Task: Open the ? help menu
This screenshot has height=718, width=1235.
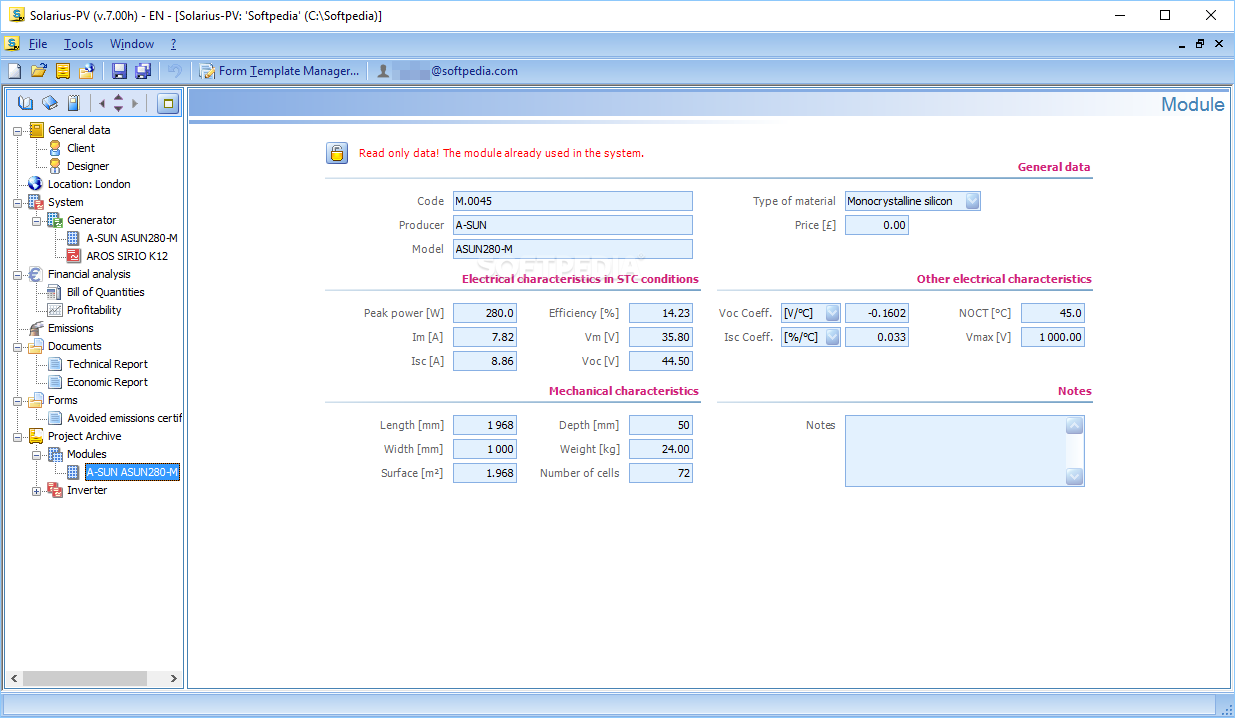Action: tap(173, 44)
